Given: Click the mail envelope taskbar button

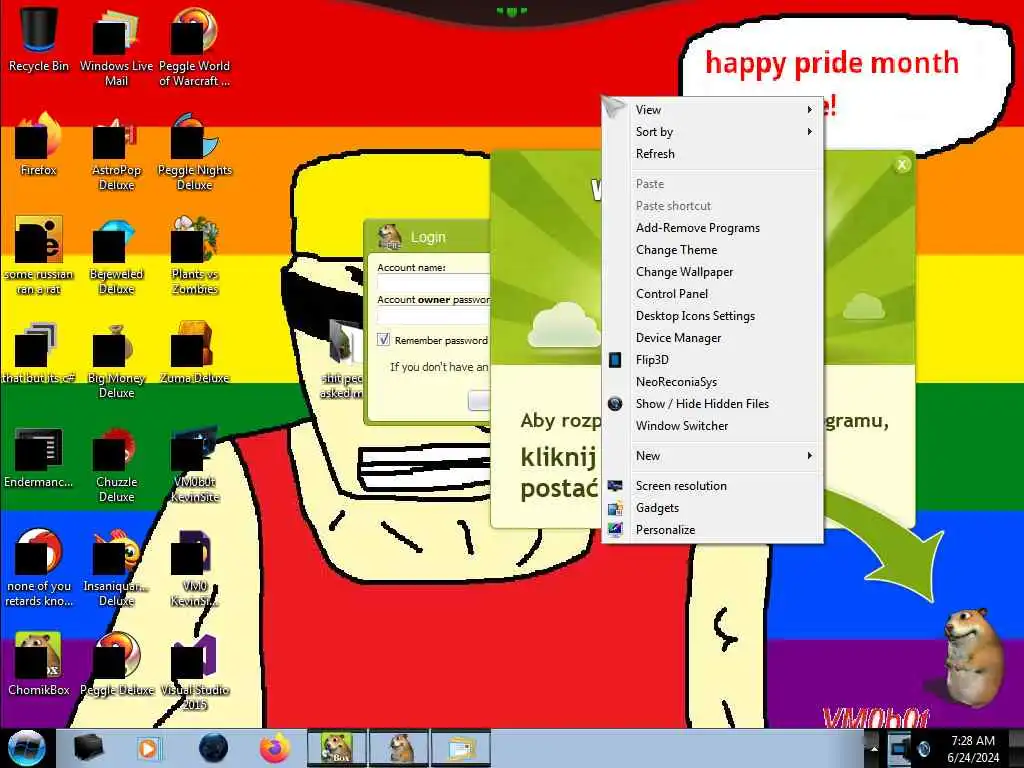Looking at the screenshot, I should point(460,748).
